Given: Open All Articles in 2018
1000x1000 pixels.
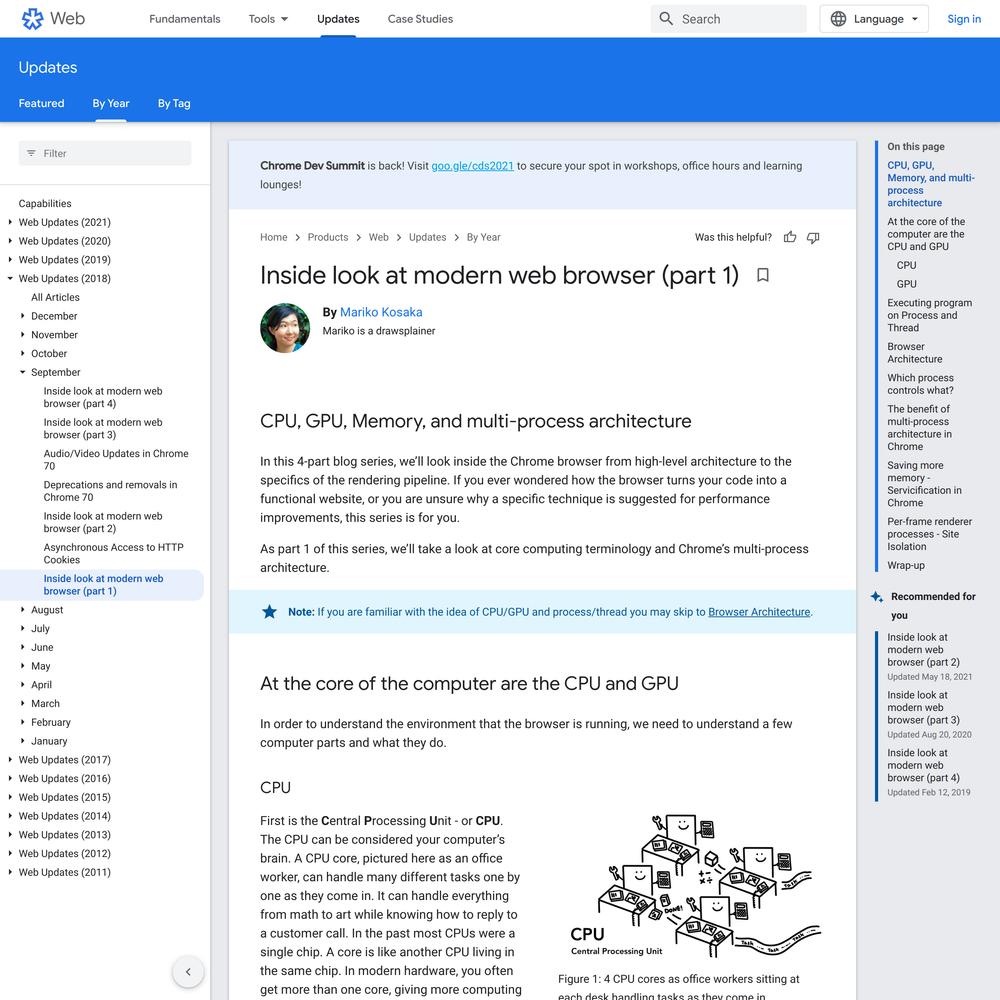Looking at the screenshot, I should click(x=55, y=297).
